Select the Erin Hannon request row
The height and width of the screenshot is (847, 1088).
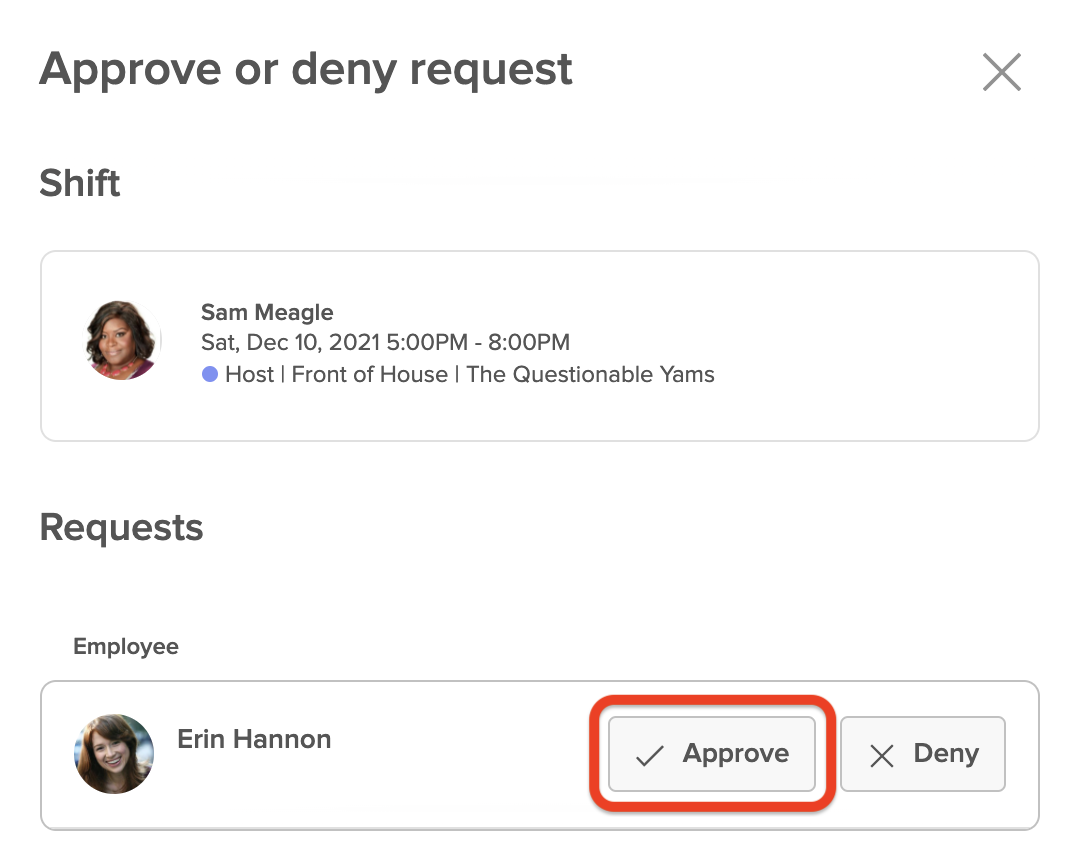tap(540, 755)
